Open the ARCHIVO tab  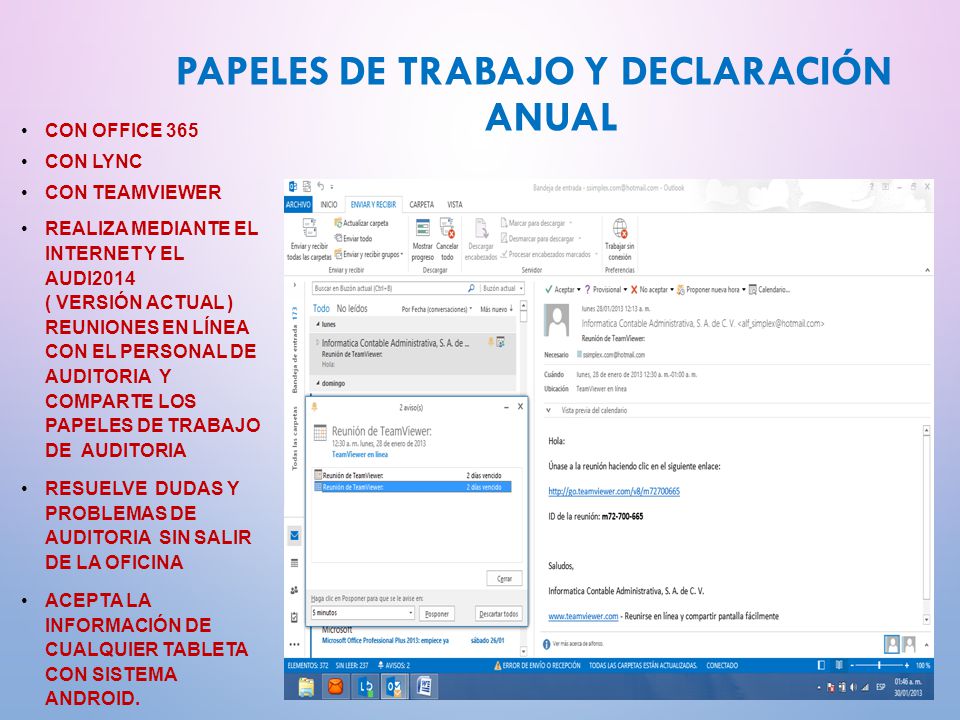coord(298,204)
